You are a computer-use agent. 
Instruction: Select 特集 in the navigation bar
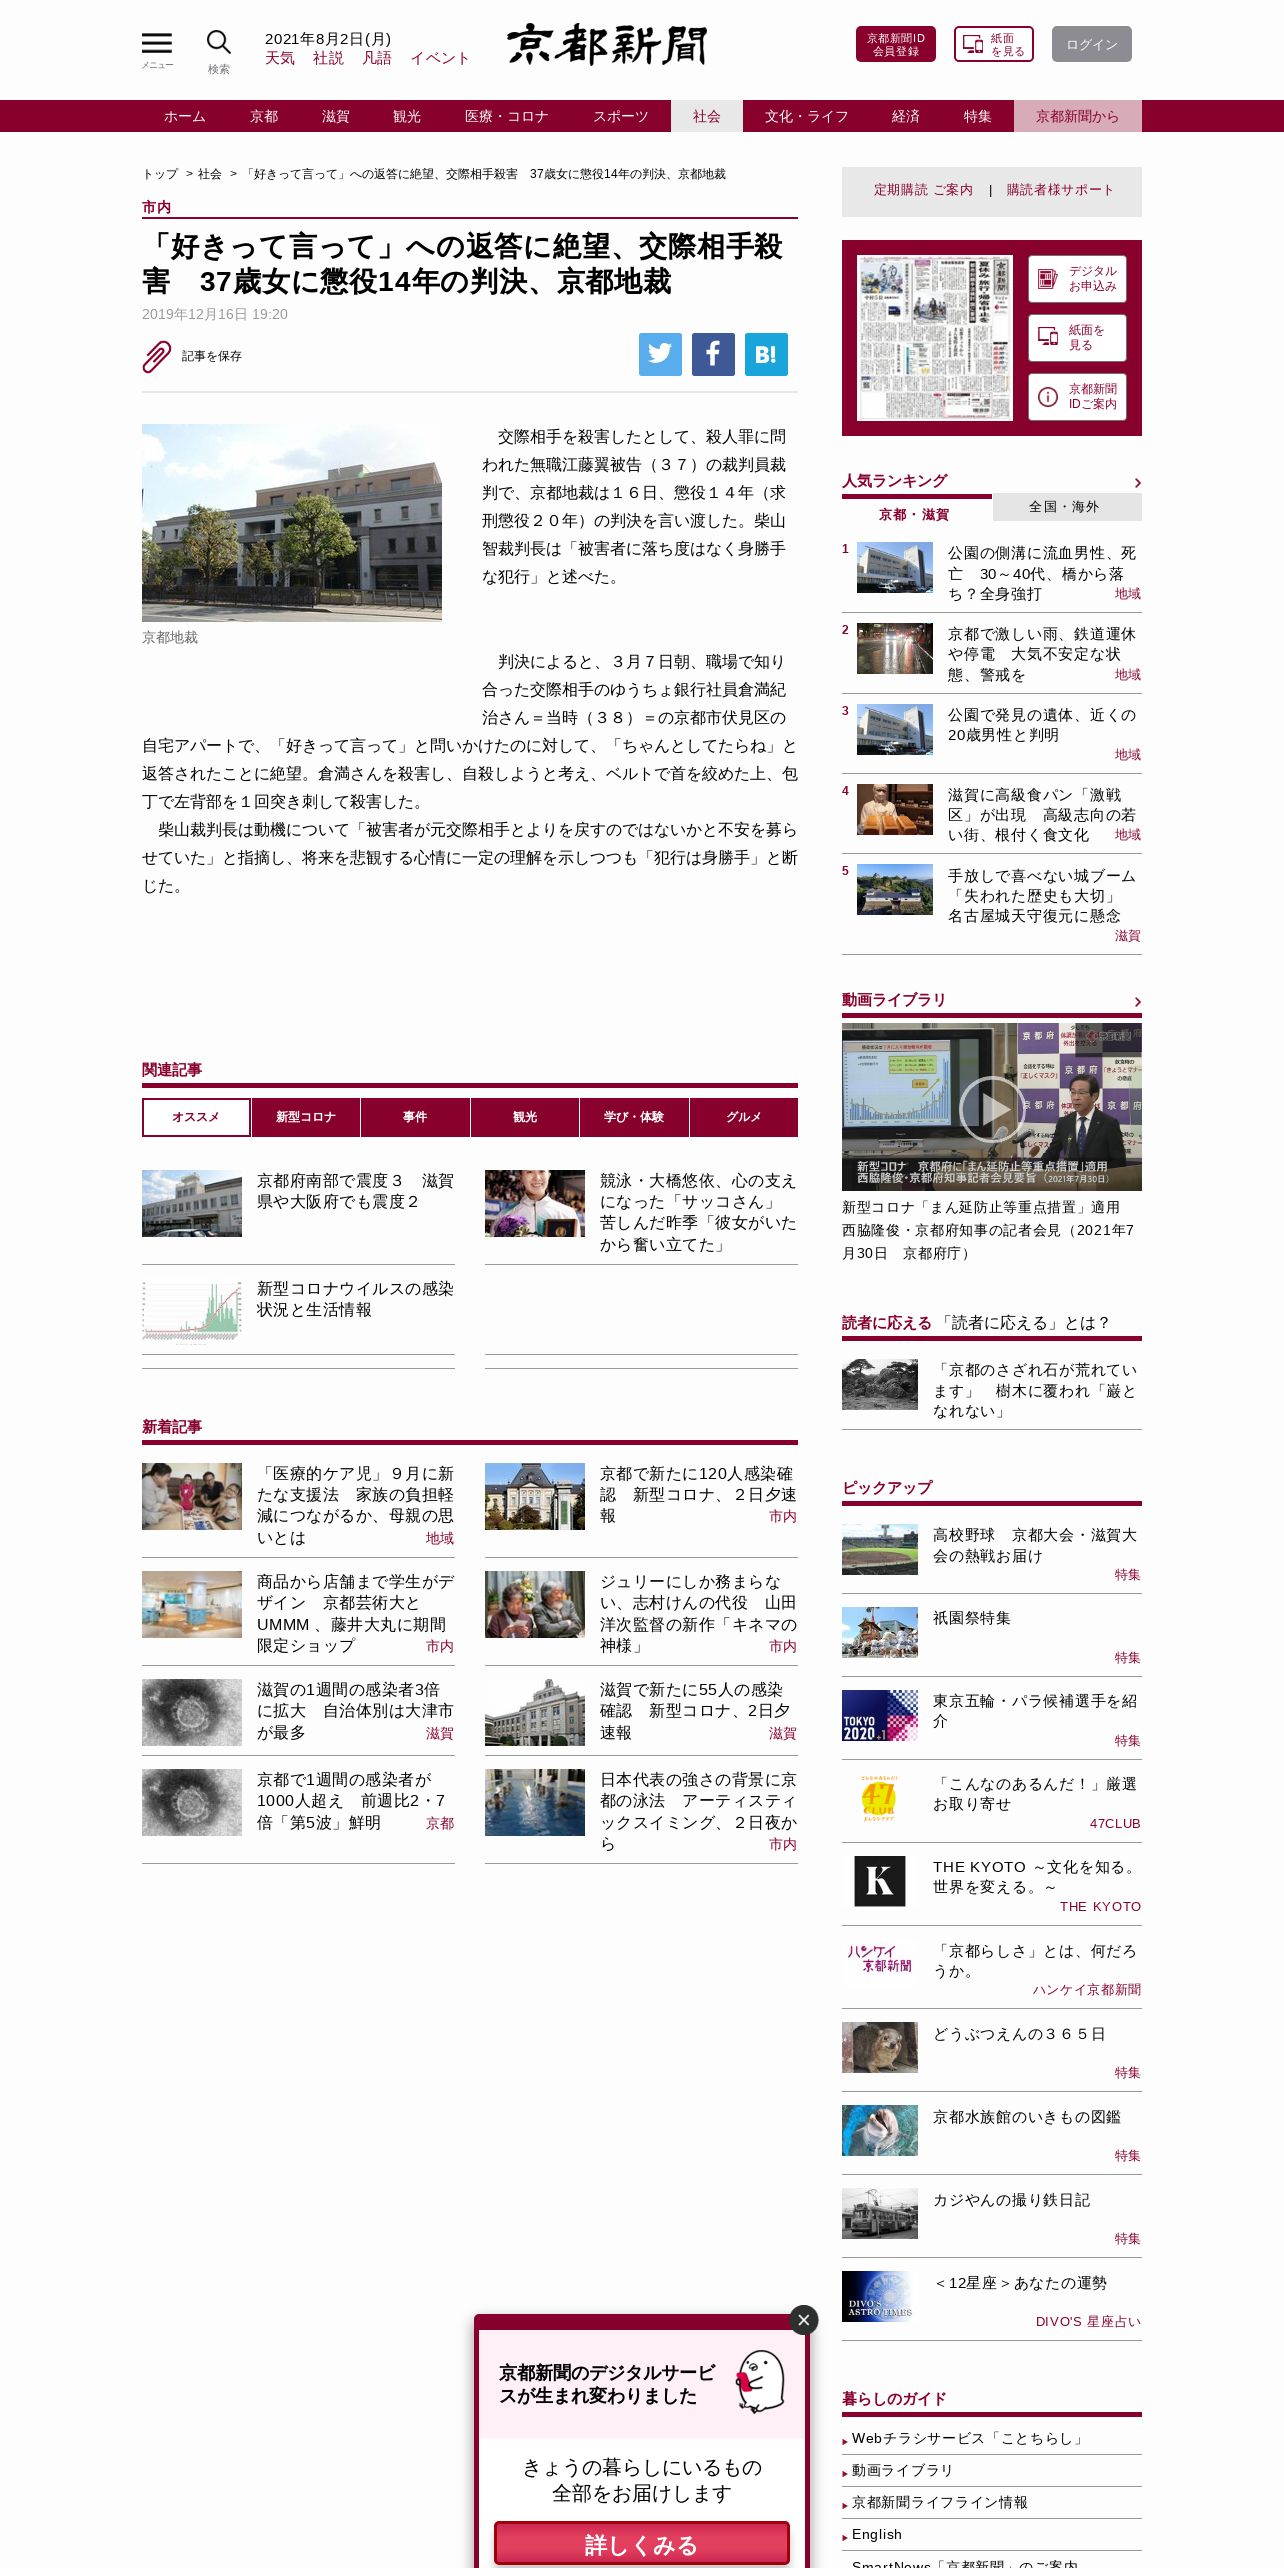point(978,116)
